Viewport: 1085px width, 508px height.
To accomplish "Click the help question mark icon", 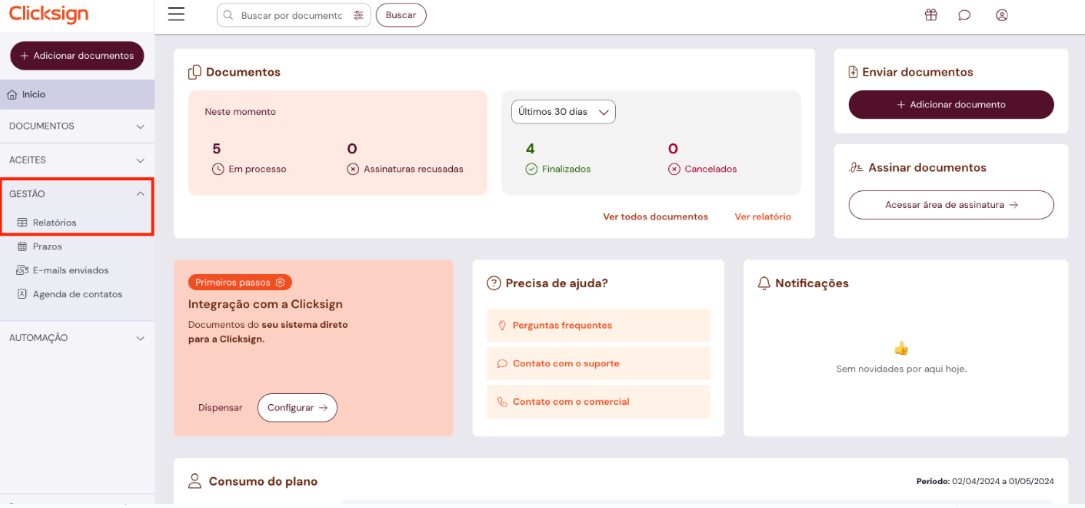I will tap(493, 283).
